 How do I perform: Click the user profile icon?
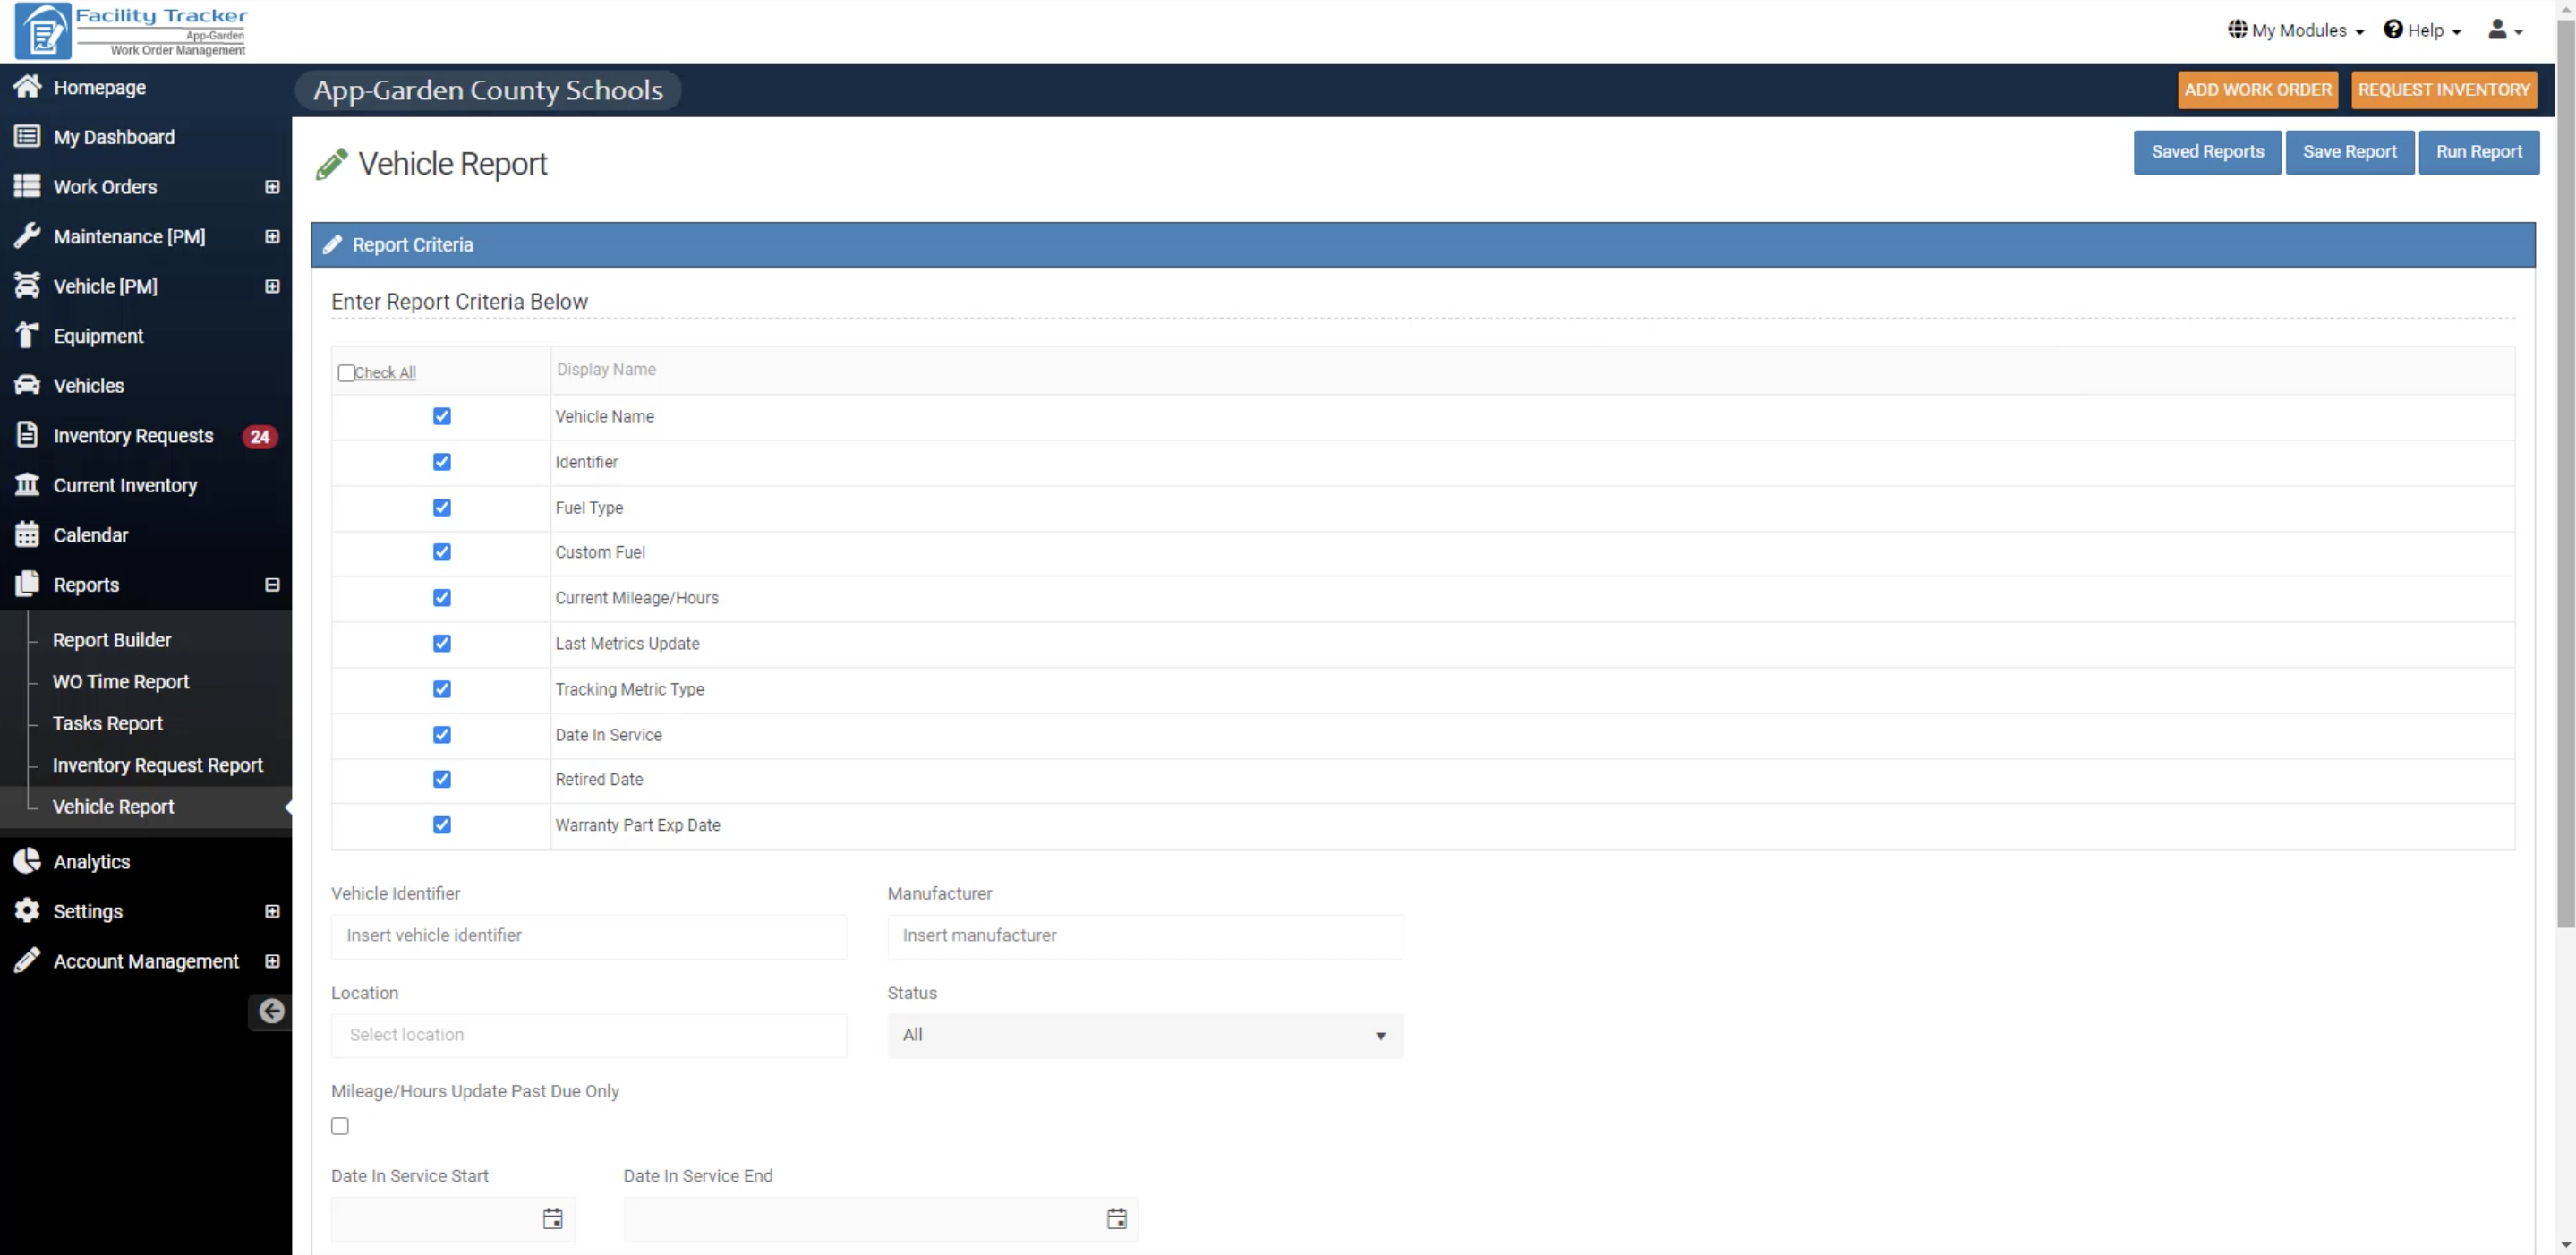pyautogui.click(x=2497, y=30)
